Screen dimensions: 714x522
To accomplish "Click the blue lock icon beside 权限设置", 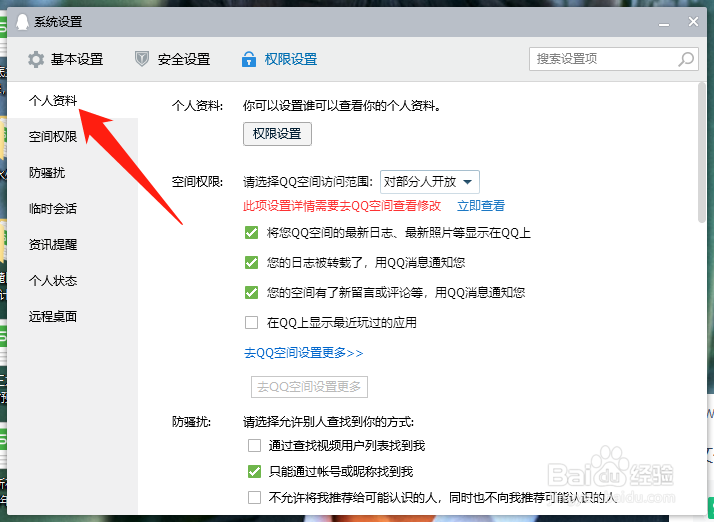I will [x=249, y=59].
